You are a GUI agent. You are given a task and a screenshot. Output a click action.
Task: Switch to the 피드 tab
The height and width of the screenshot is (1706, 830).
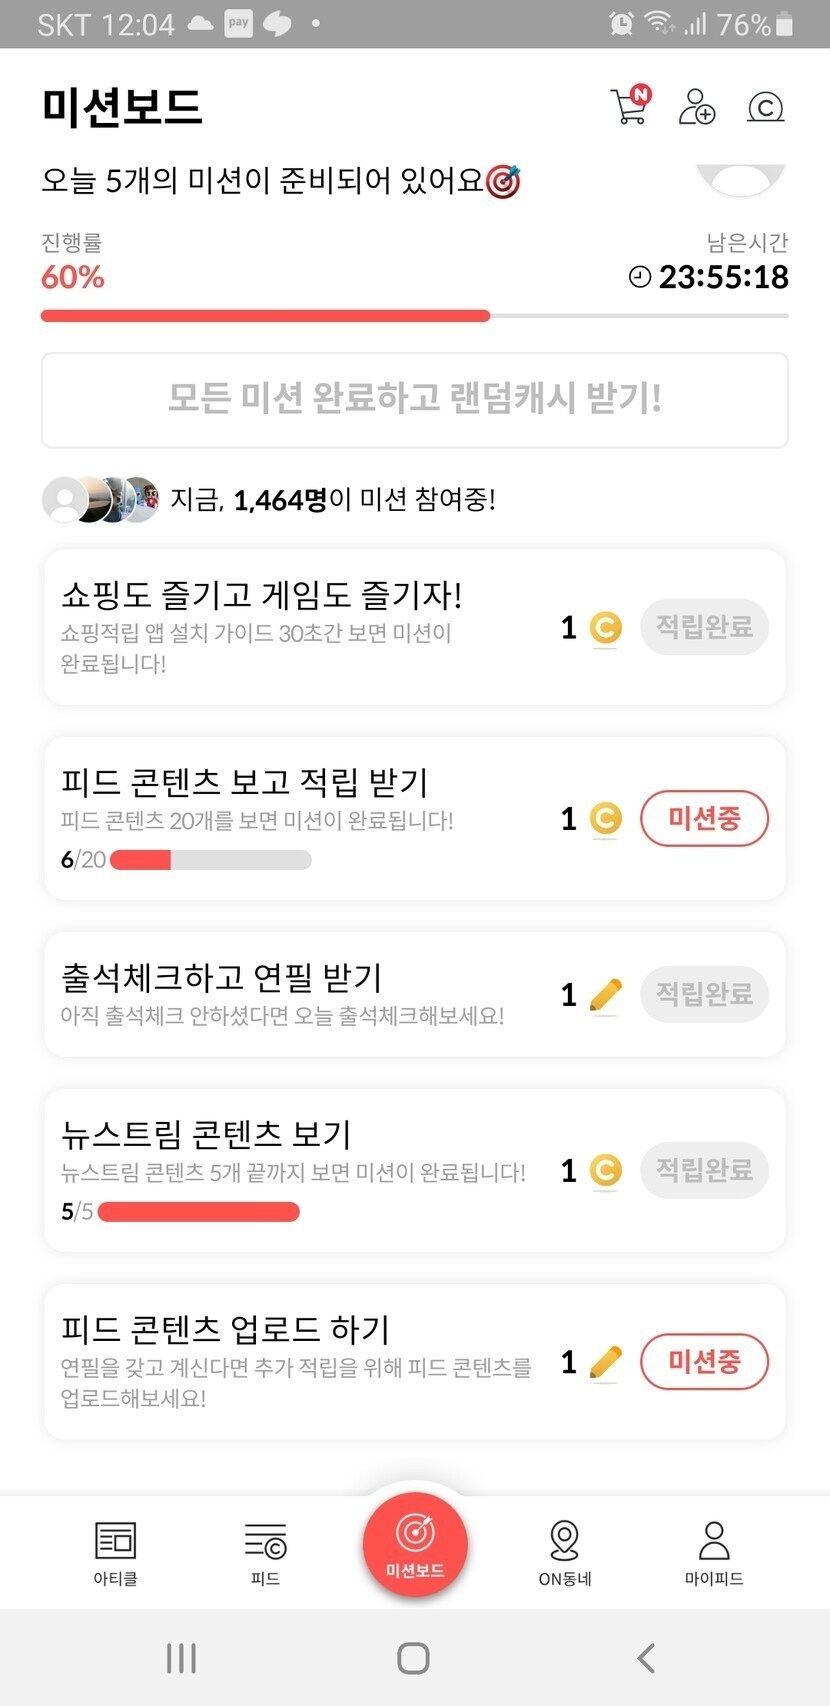(x=265, y=1553)
